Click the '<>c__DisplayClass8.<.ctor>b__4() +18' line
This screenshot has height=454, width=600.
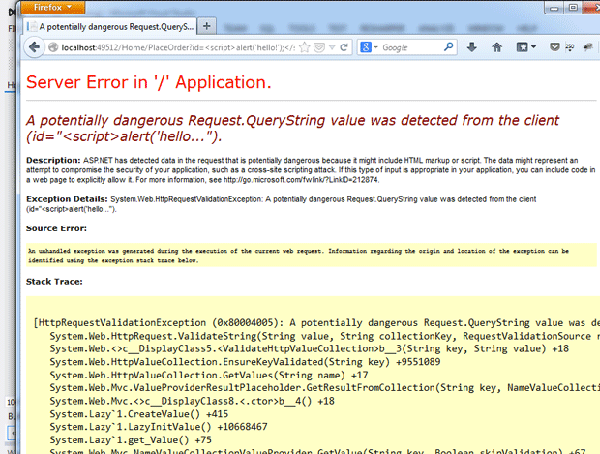[192, 401]
